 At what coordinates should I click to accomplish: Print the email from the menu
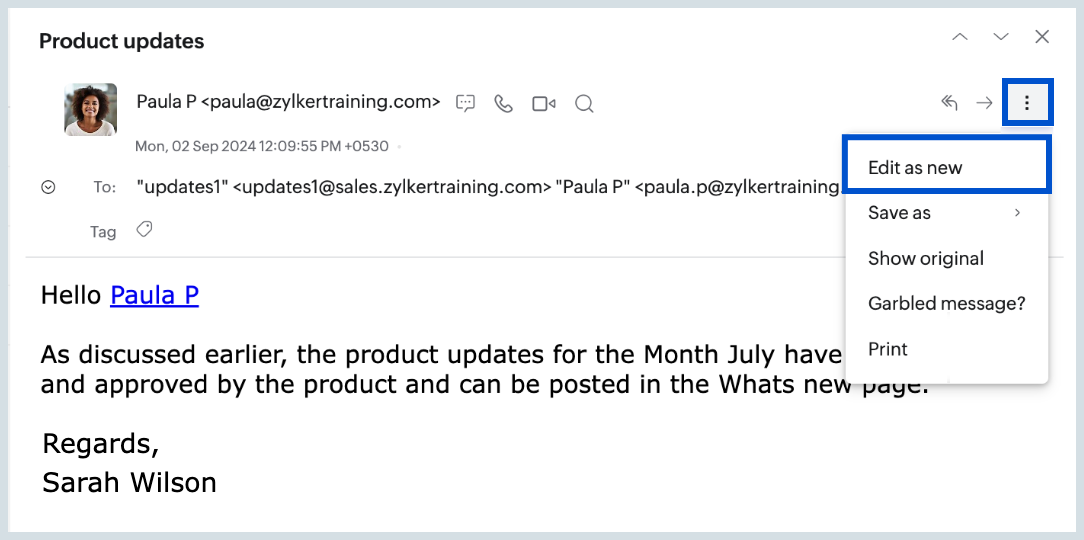(x=888, y=349)
